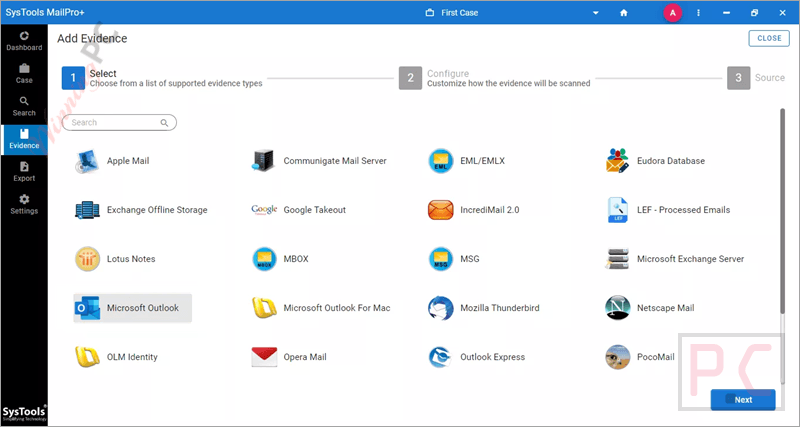Choose the OLM Identity icon
The height and width of the screenshot is (427, 800).
click(87, 357)
